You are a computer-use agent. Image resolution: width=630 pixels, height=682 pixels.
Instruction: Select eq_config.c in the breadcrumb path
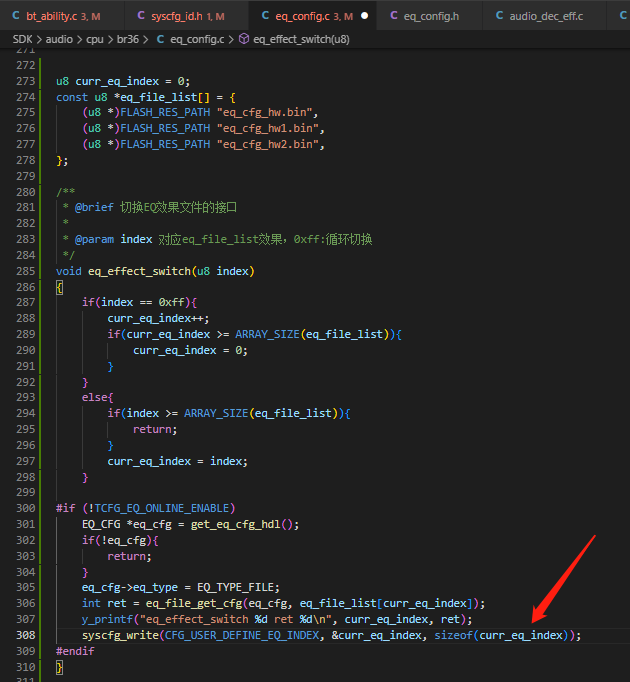click(x=197, y=40)
